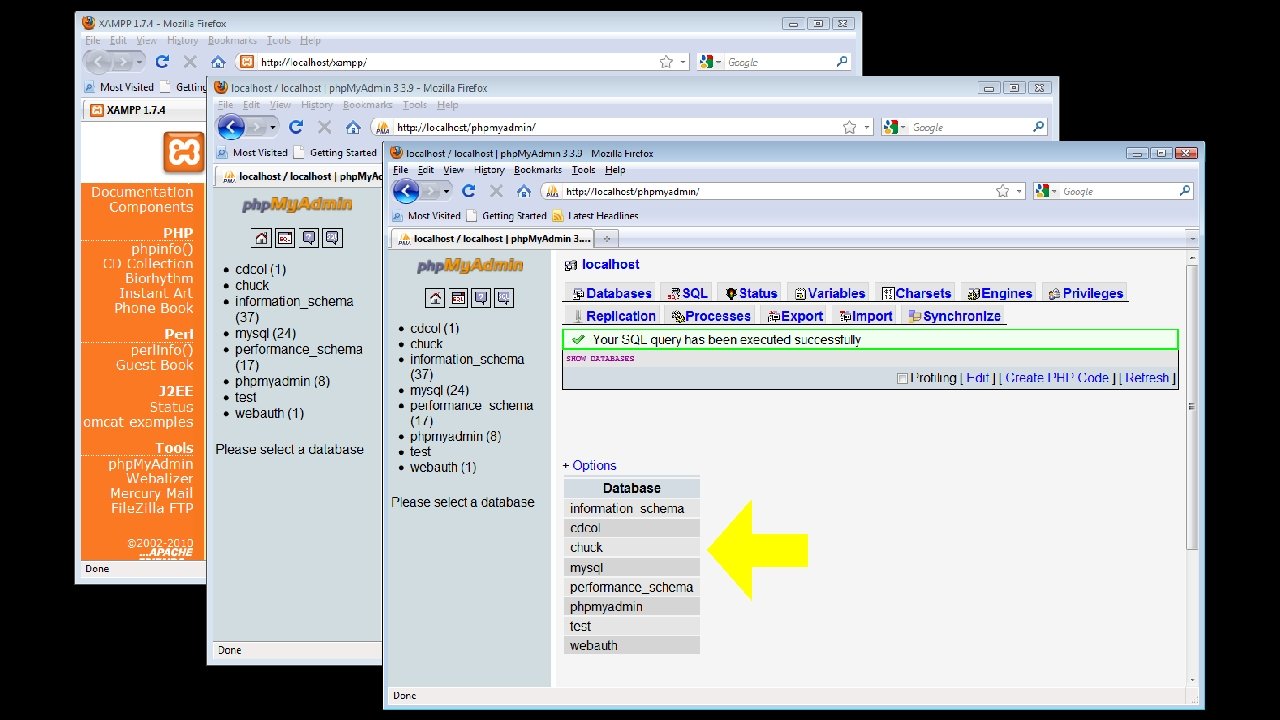Screen dimensions: 1280x720
Task: Open Bookmarks menu in front window
Action: click(538, 170)
